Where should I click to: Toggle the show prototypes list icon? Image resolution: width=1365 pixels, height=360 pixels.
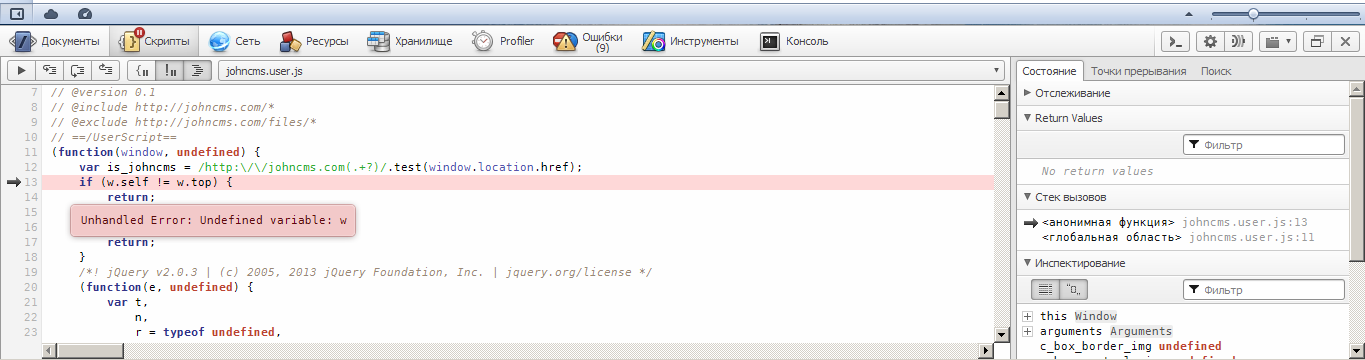(1045, 290)
